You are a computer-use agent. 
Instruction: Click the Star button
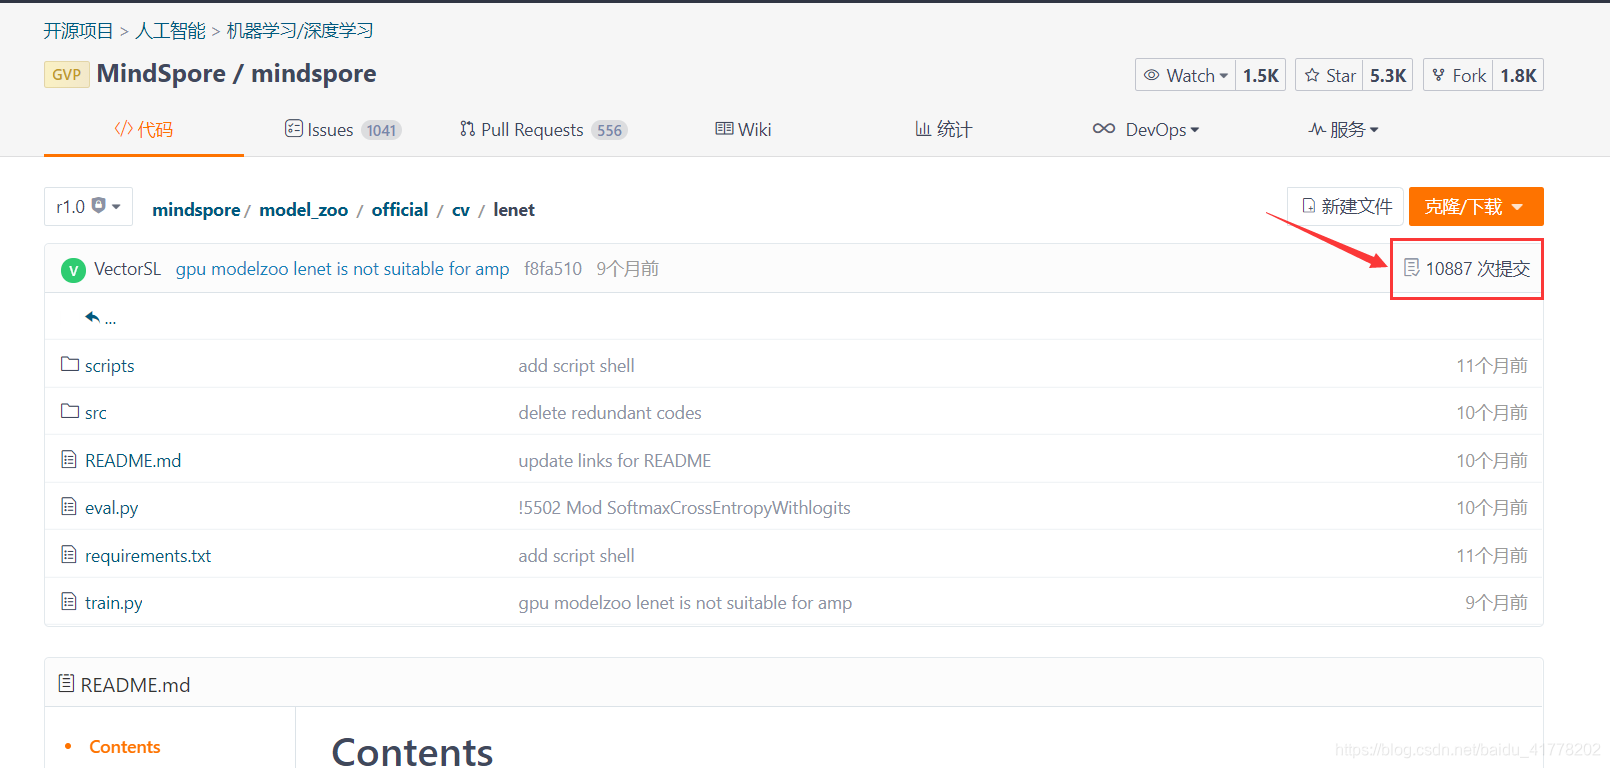click(1329, 75)
